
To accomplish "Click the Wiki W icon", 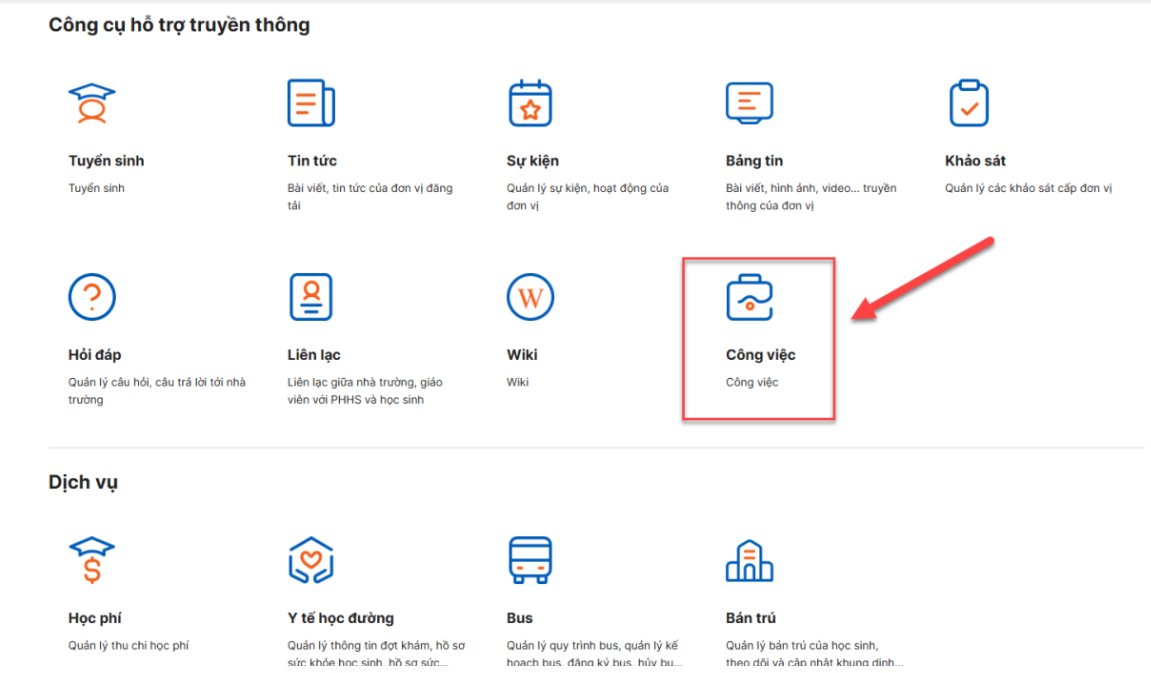I will coord(530,297).
